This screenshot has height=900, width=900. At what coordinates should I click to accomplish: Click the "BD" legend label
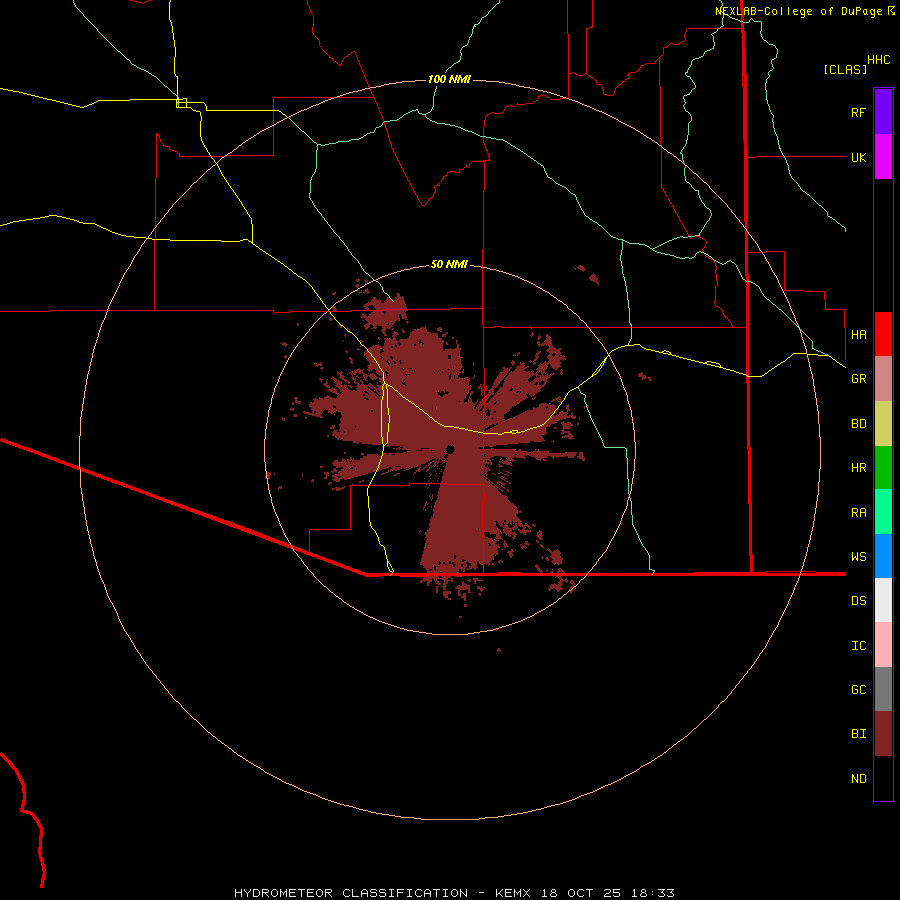click(858, 424)
